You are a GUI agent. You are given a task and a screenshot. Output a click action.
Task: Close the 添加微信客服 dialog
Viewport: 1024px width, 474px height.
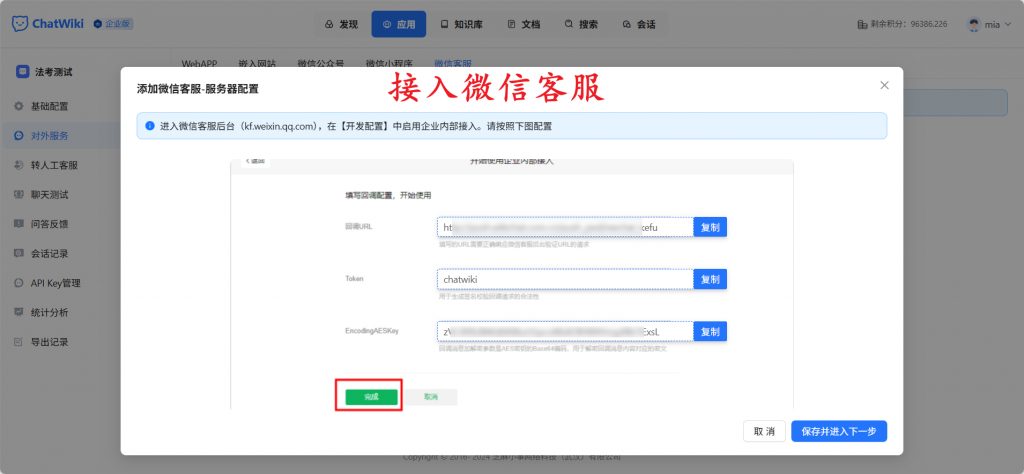pos(884,86)
